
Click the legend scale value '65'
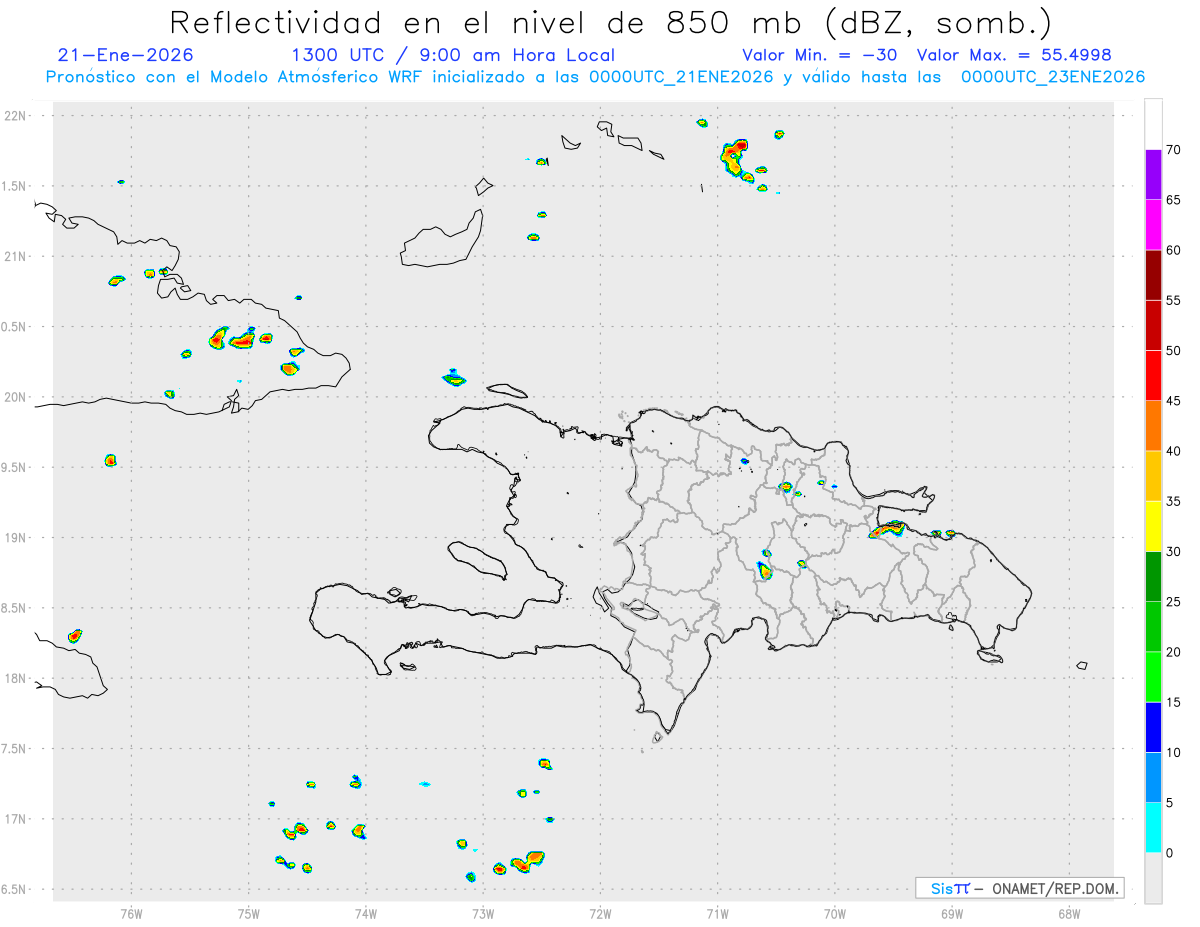[1174, 200]
